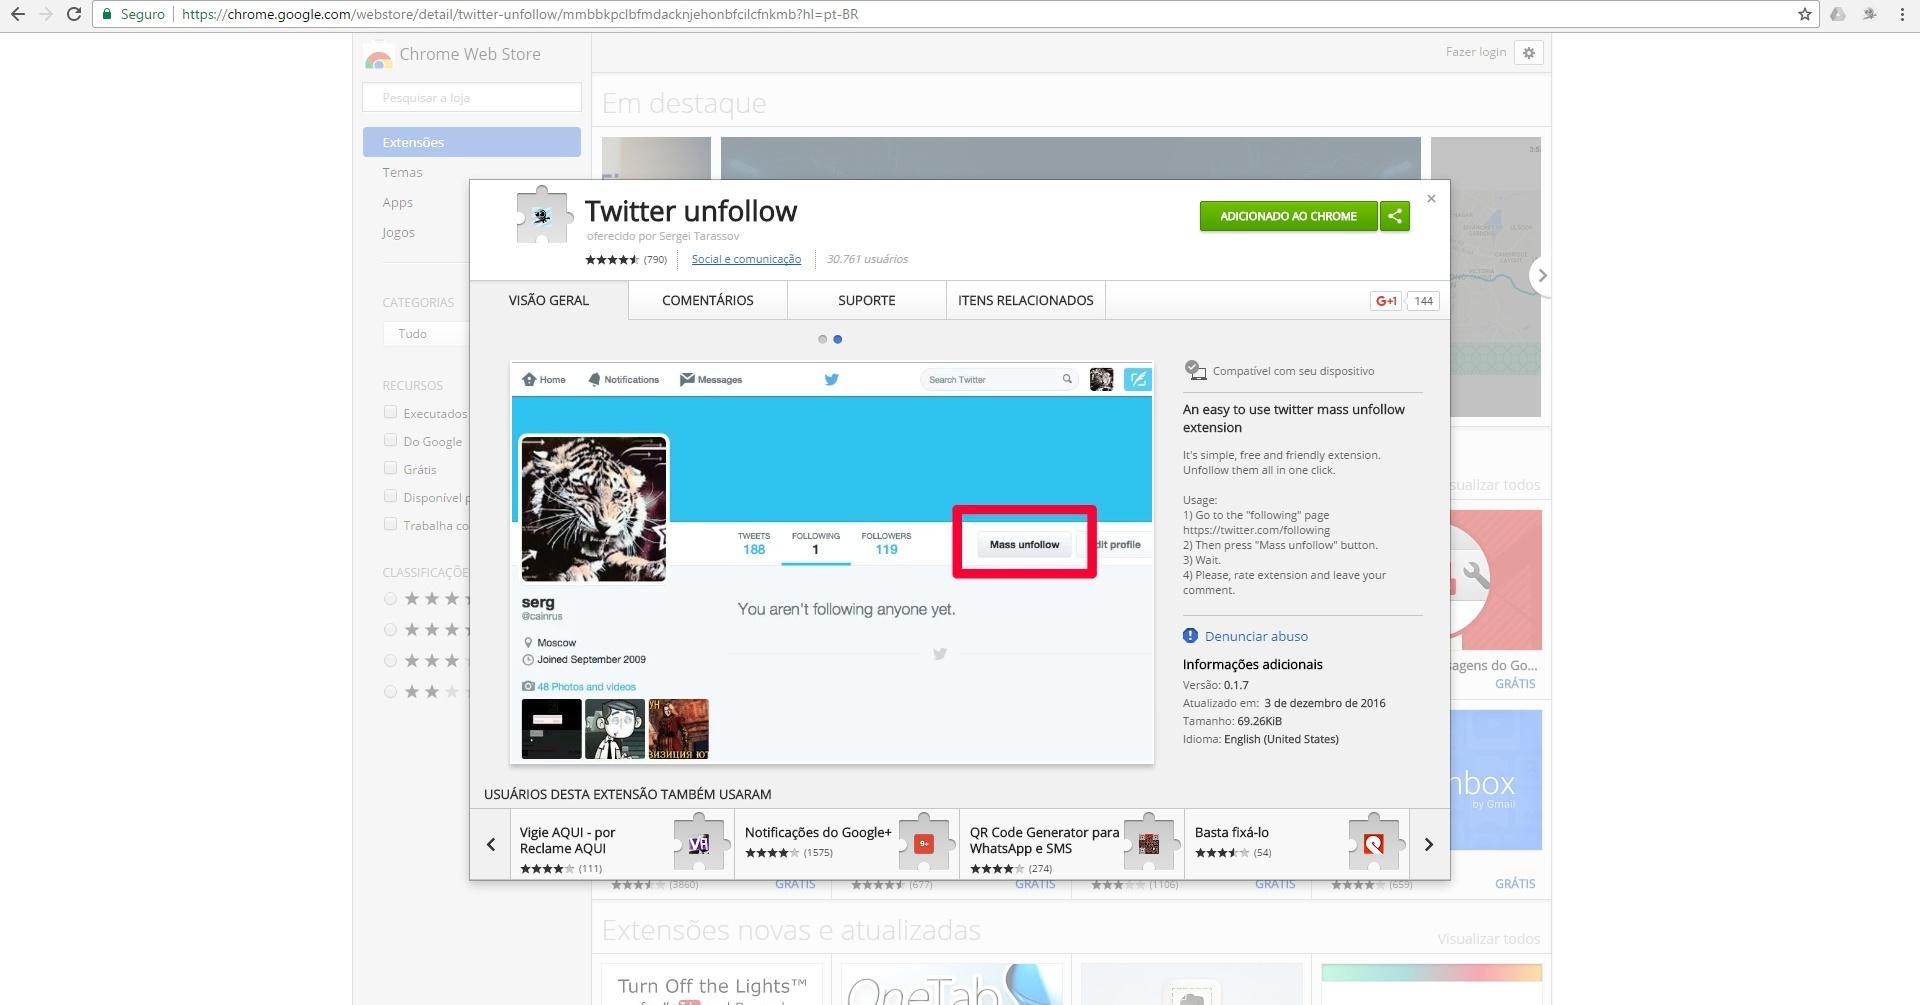Open the Chrome three-dot menu
Viewport: 1920px width, 1005px height.
[1901, 14]
